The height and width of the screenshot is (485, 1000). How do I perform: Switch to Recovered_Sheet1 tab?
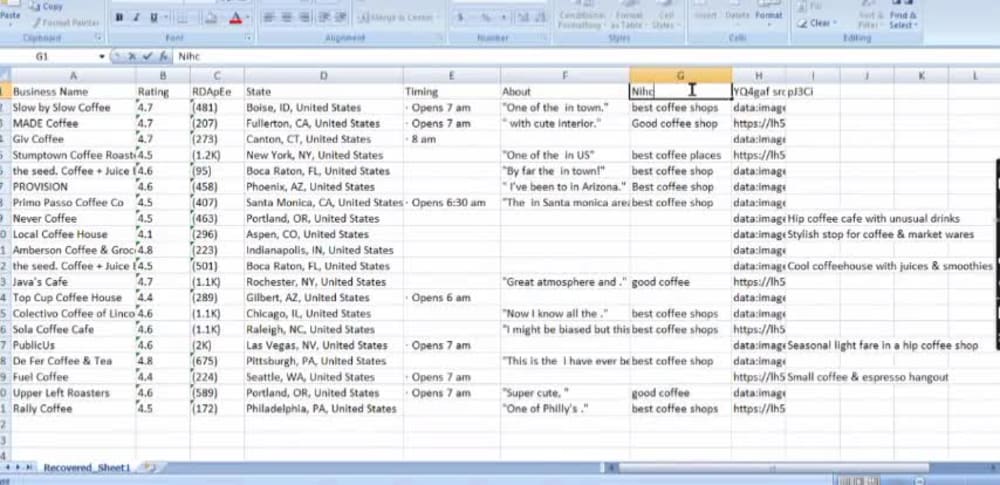[87, 468]
